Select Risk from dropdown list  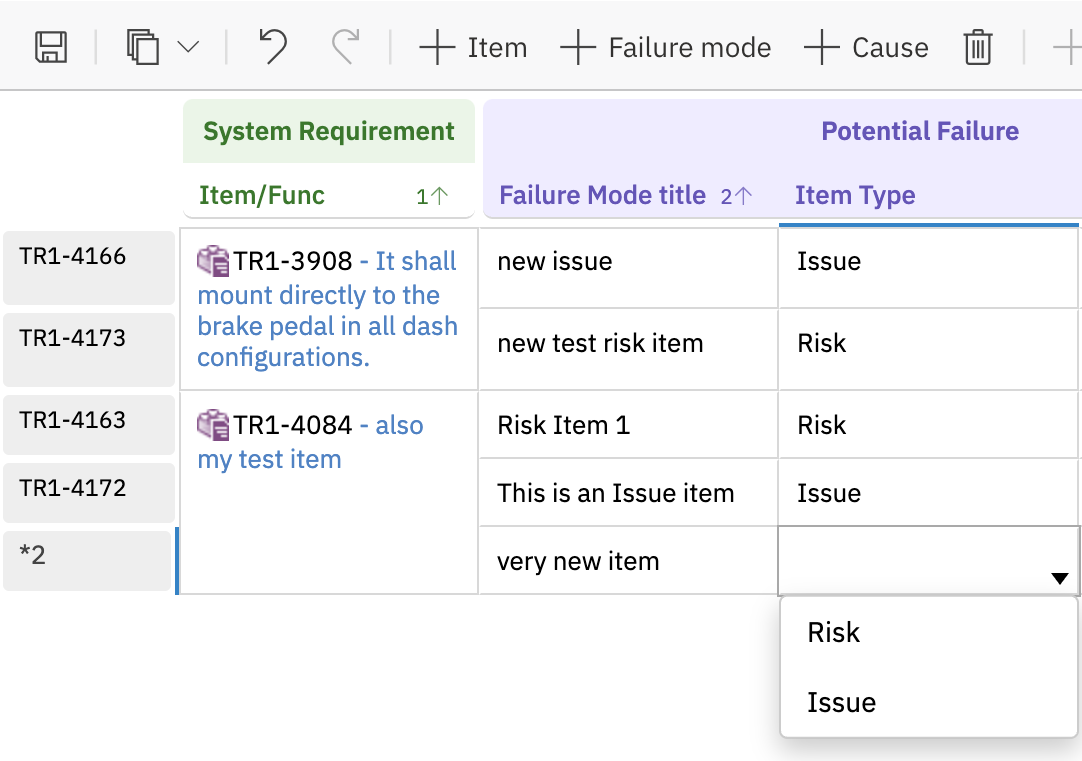click(834, 632)
